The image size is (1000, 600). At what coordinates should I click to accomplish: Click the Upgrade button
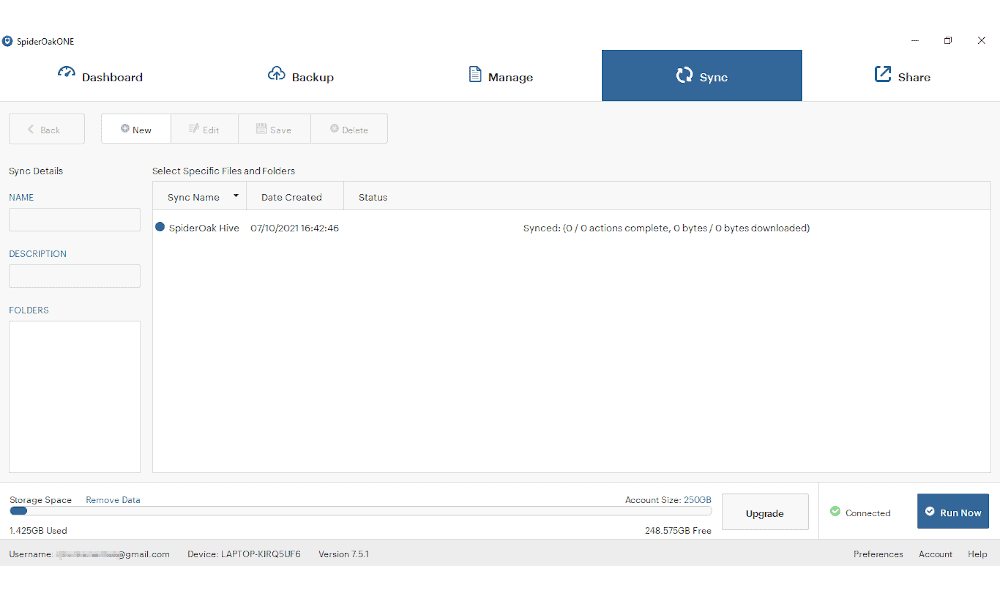coord(765,512)
